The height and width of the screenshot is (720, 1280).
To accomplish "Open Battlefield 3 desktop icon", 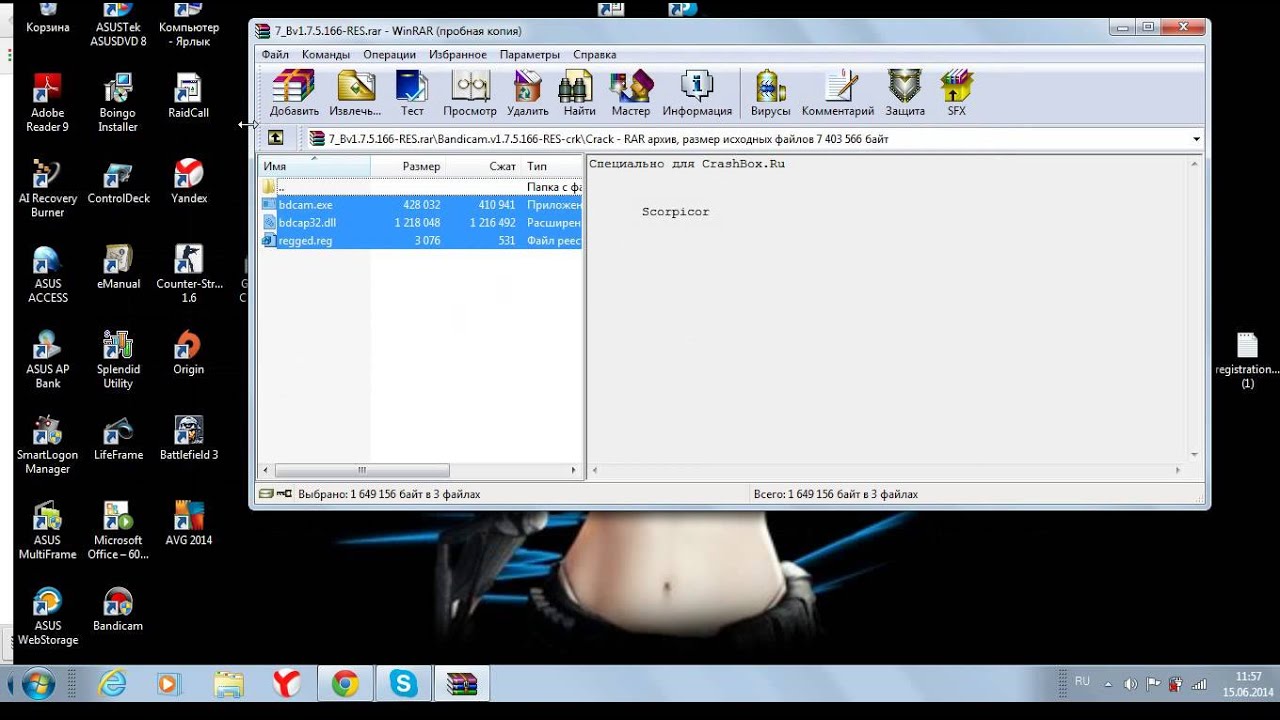I will pyautogui.click(x=188, y=438).
